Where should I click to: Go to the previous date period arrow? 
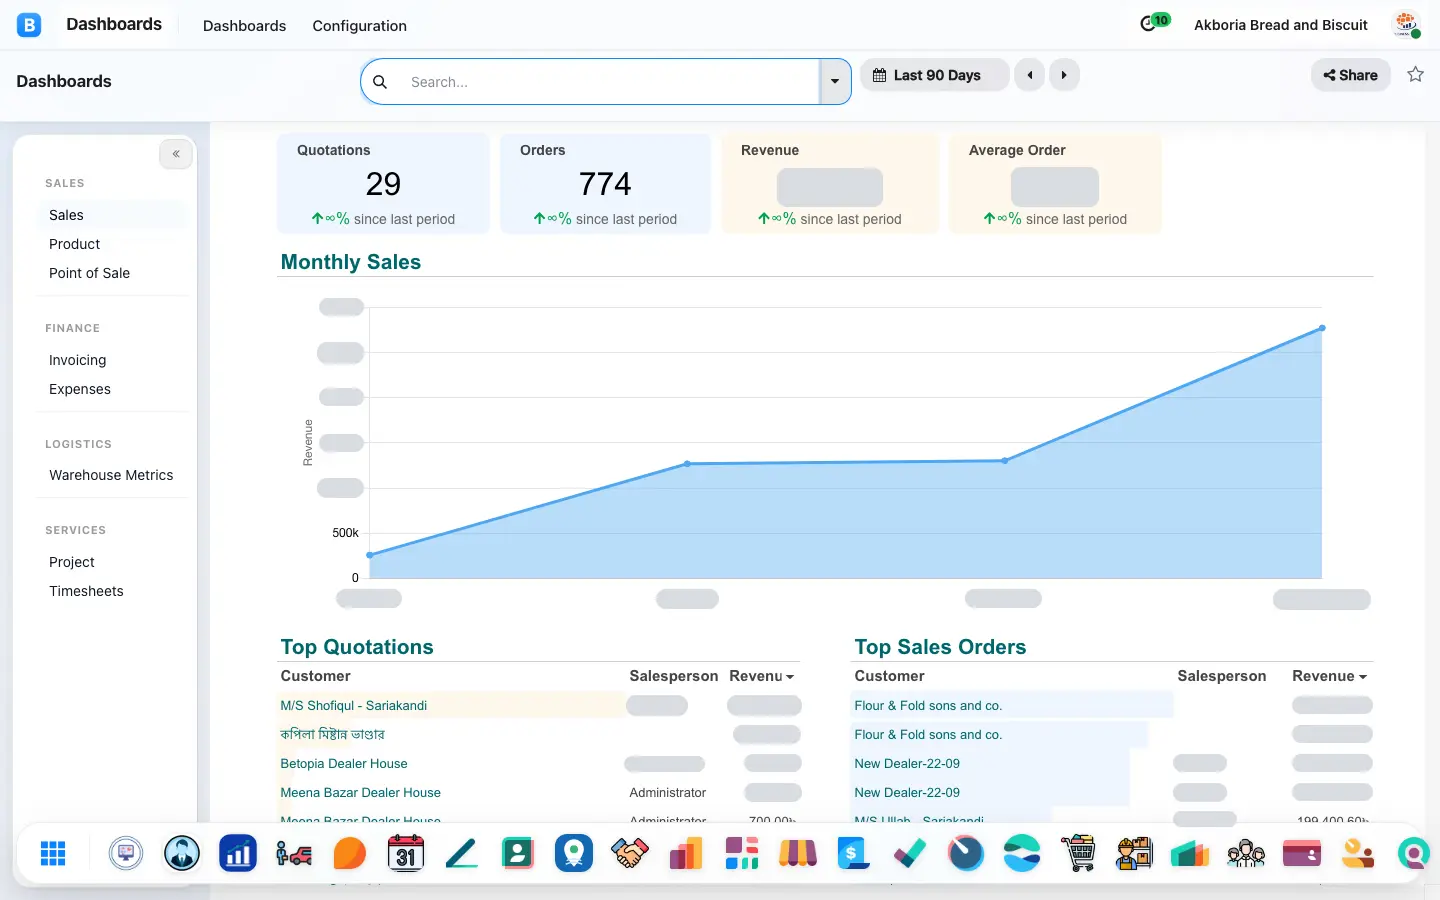tap(1029, 75)
